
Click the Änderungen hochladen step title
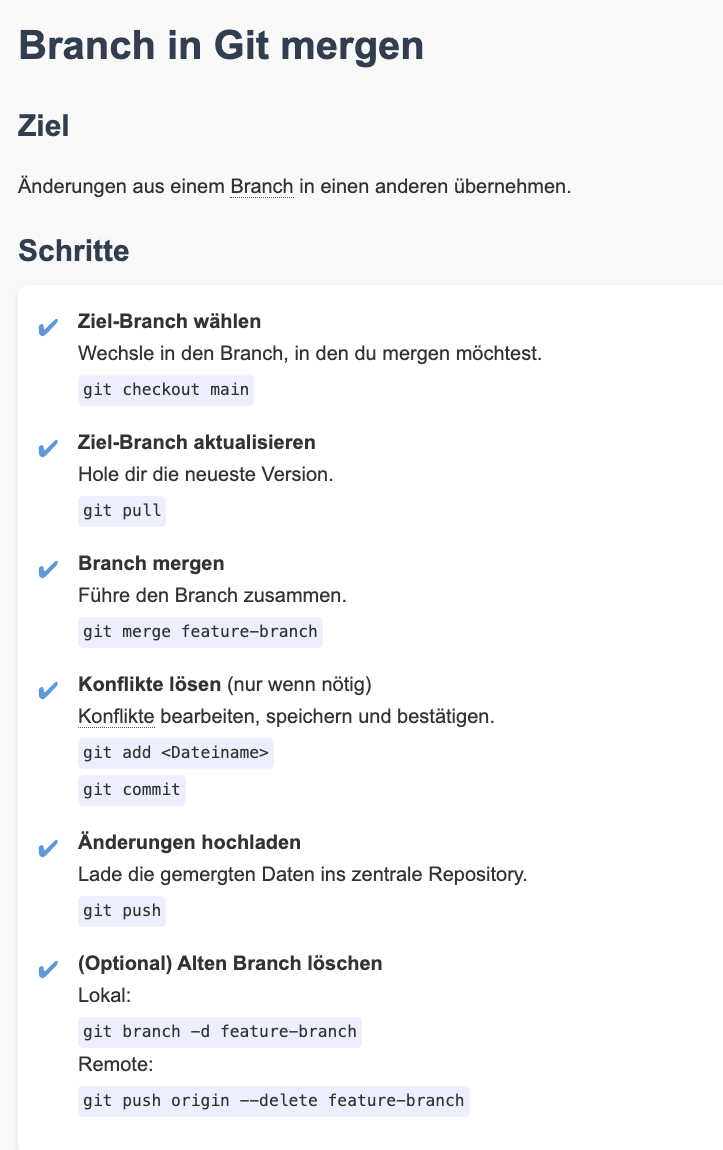(x=189, y=843)
